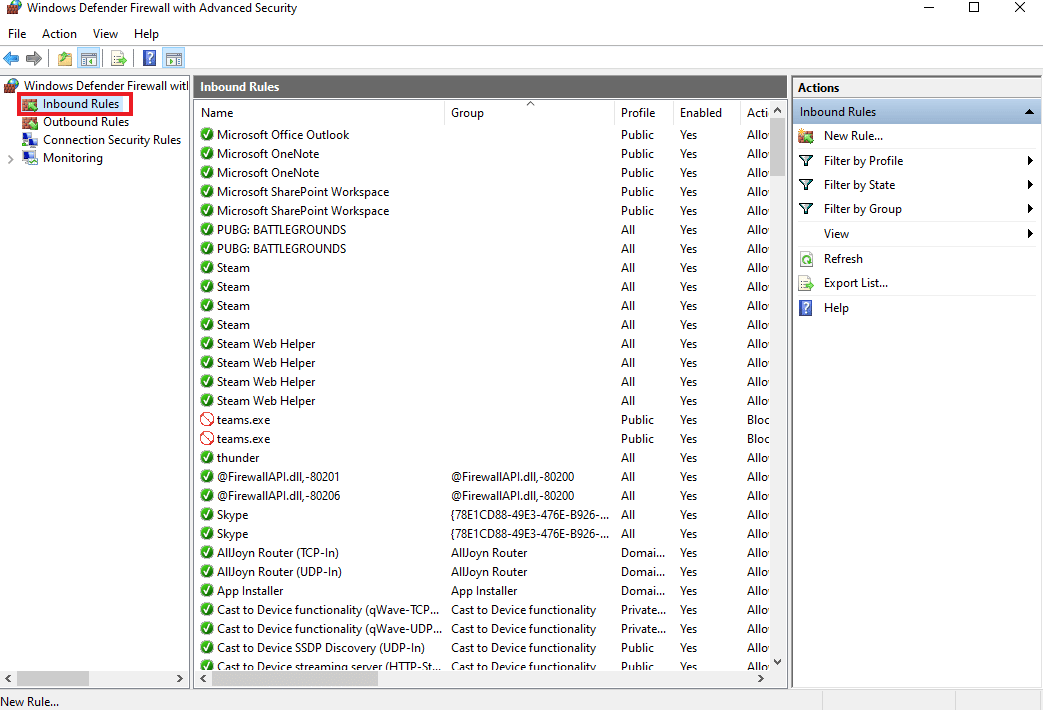Viewport: 1043px width, 710px height.
Task: Toggle Show/Hide Action Pane toolbar icon
Action: [174, 59]
